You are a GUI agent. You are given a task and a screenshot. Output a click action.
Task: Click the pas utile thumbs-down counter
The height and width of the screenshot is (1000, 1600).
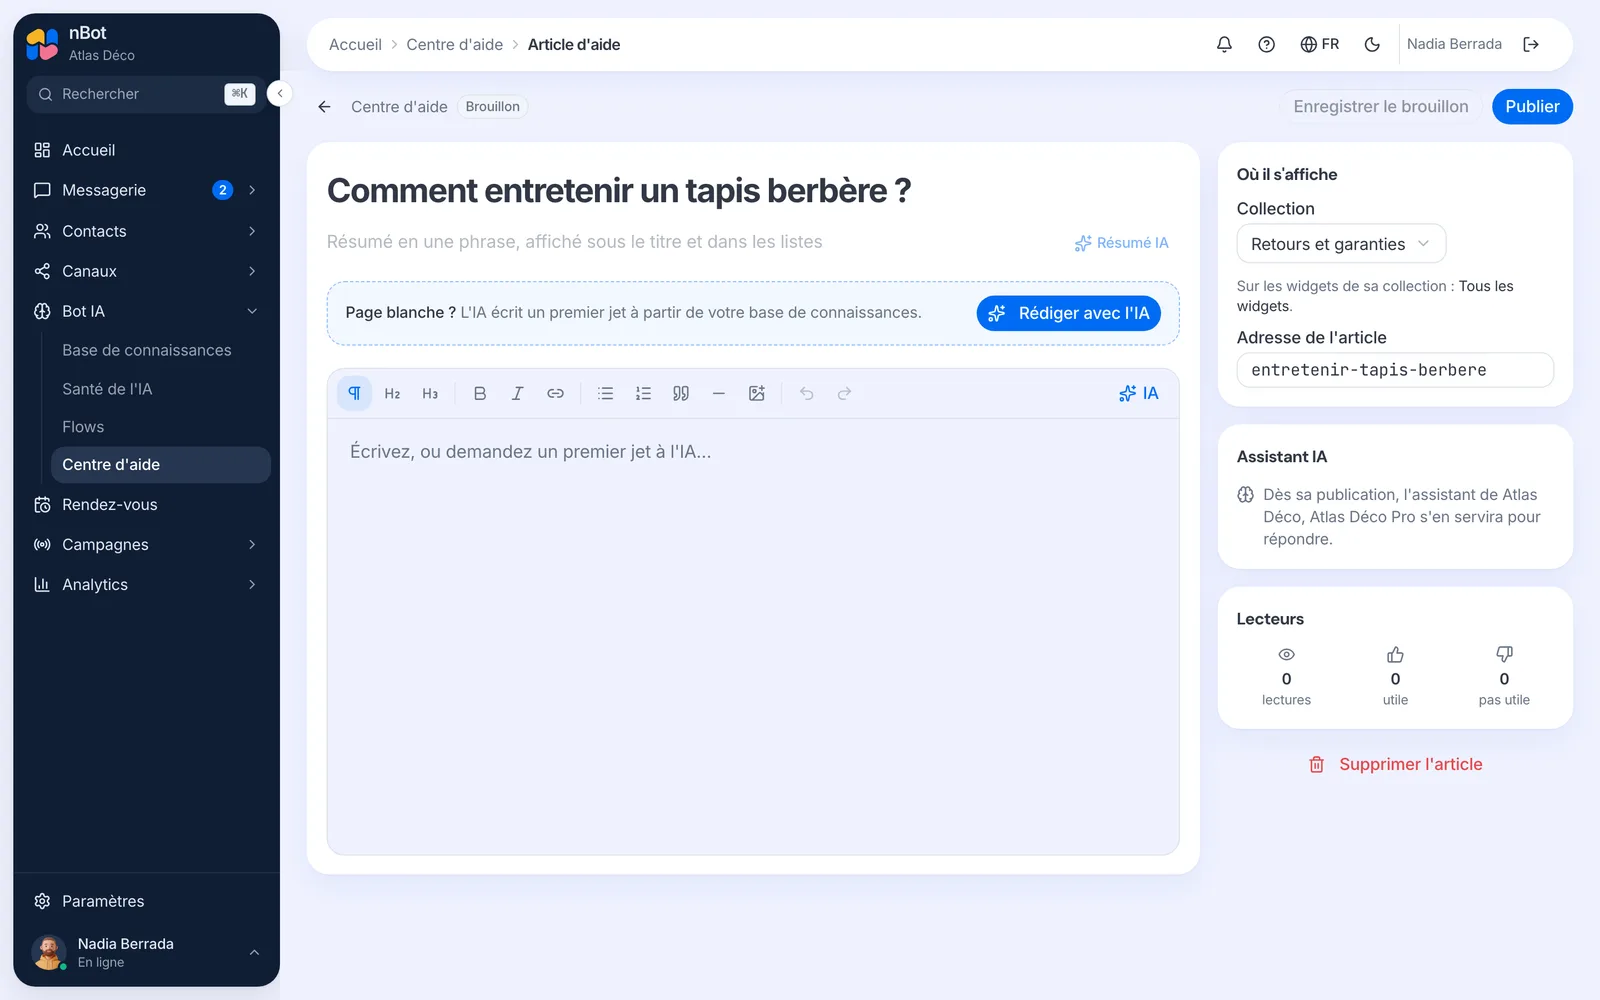[x=1504, y=677]
